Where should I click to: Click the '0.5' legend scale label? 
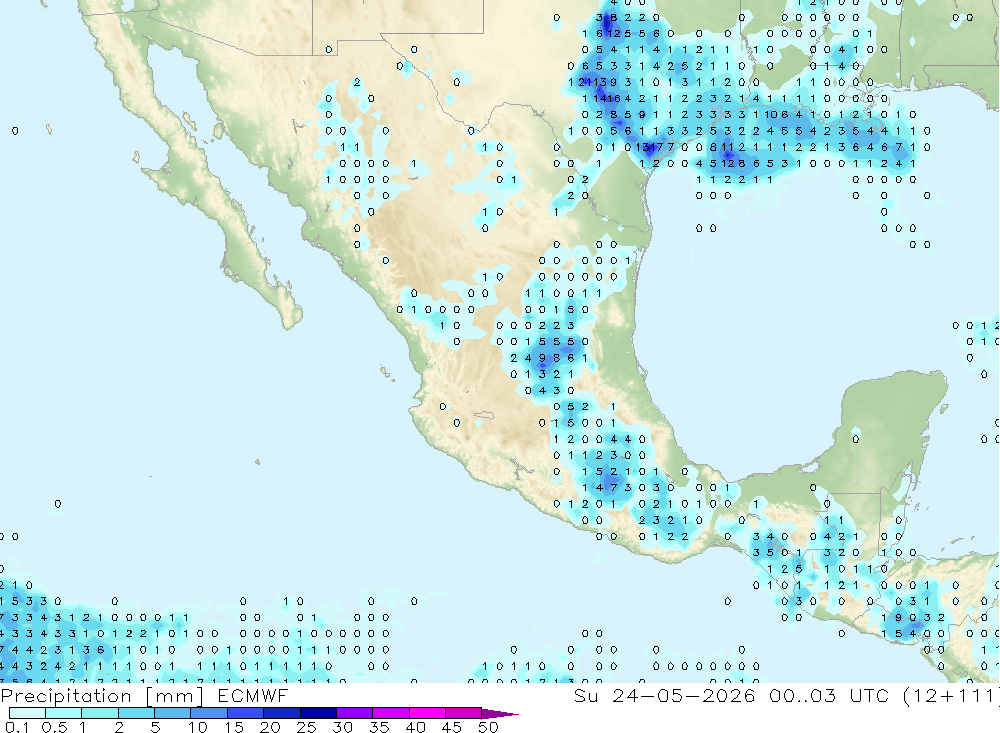(54, 727)
